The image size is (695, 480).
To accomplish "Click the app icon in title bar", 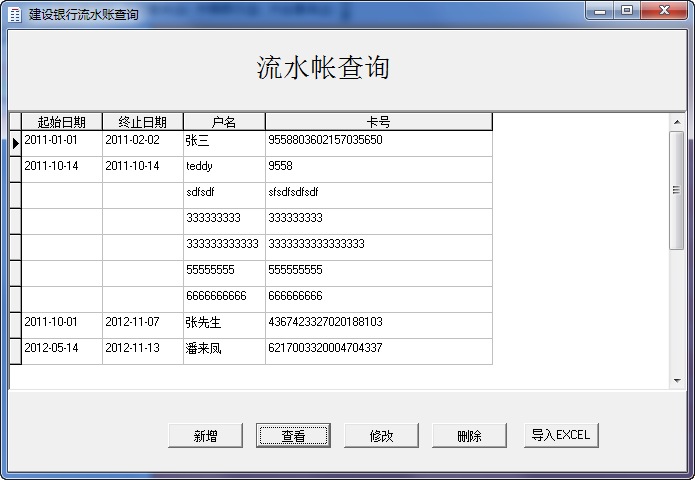I will 15,14.
